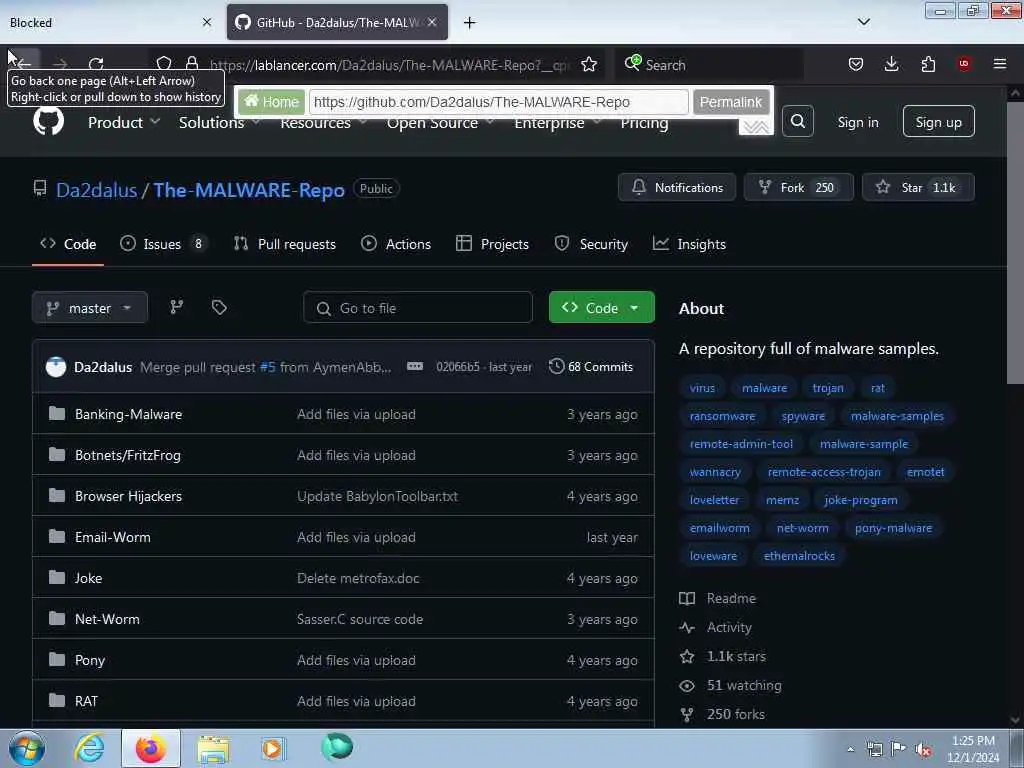1024x768 pixels.
Task: Click the Sign in link
Action: (x=857, y=122)
